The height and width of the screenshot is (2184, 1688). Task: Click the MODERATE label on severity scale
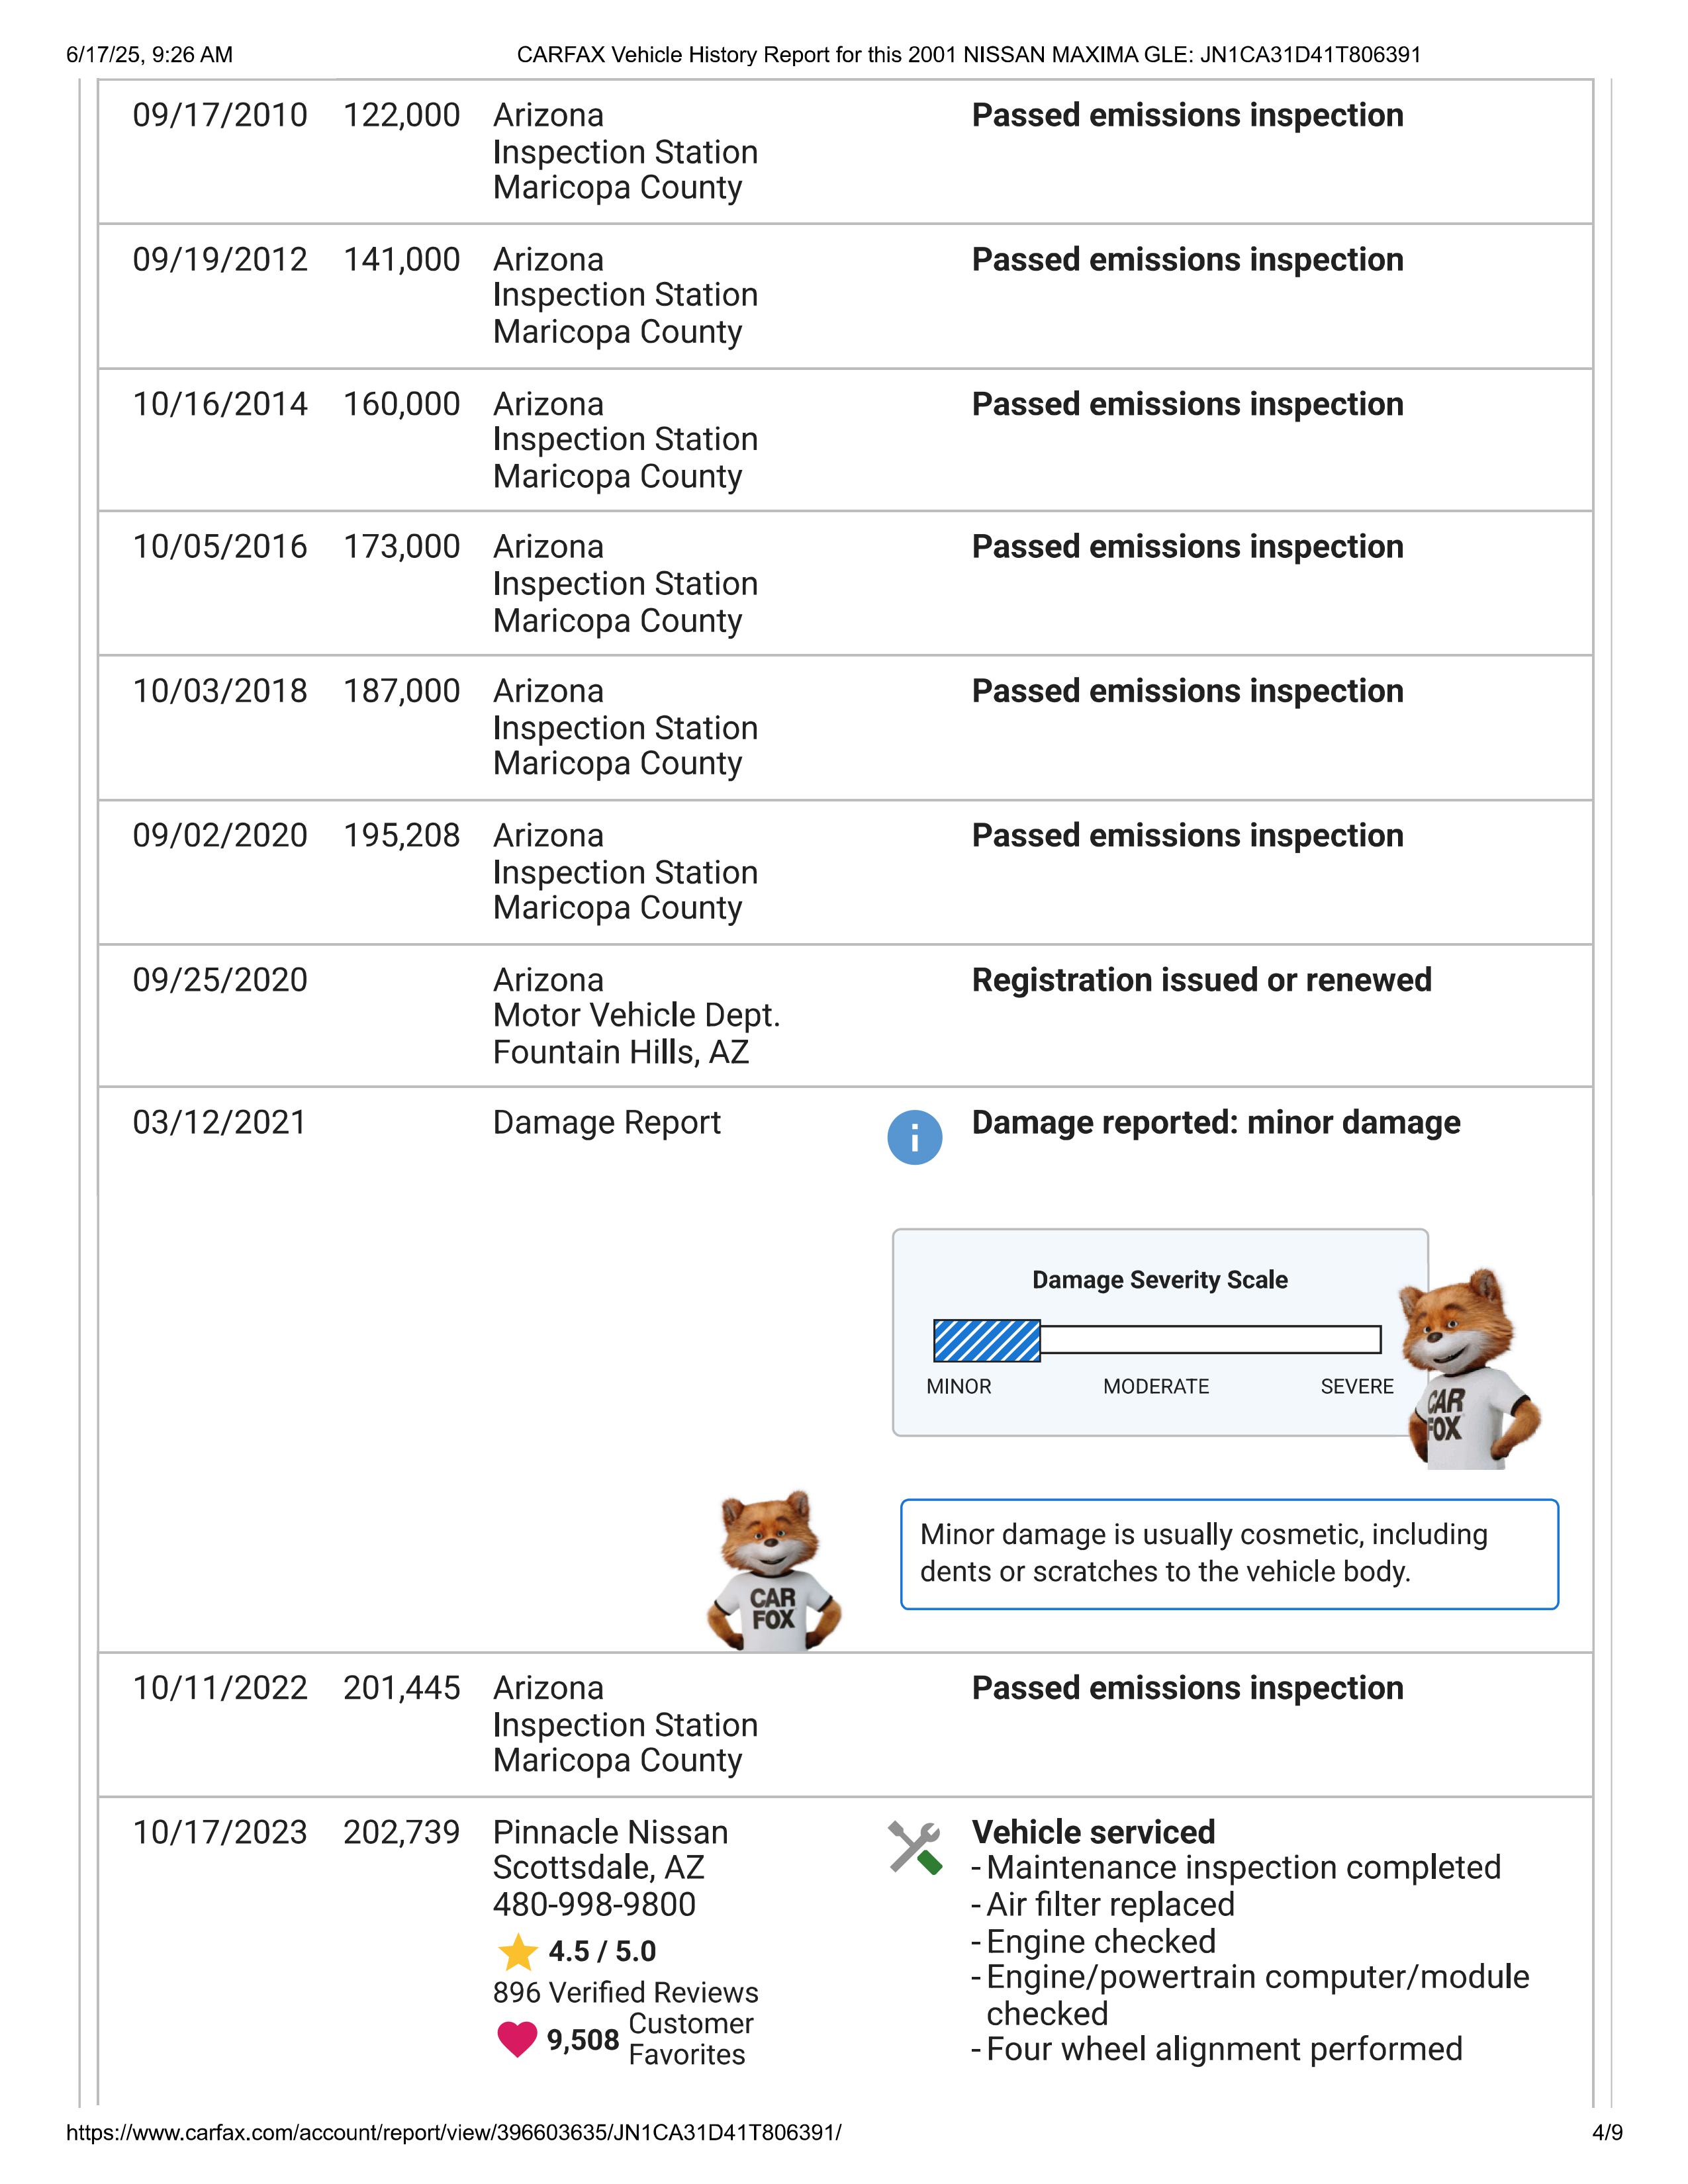click(1155, 1387)
